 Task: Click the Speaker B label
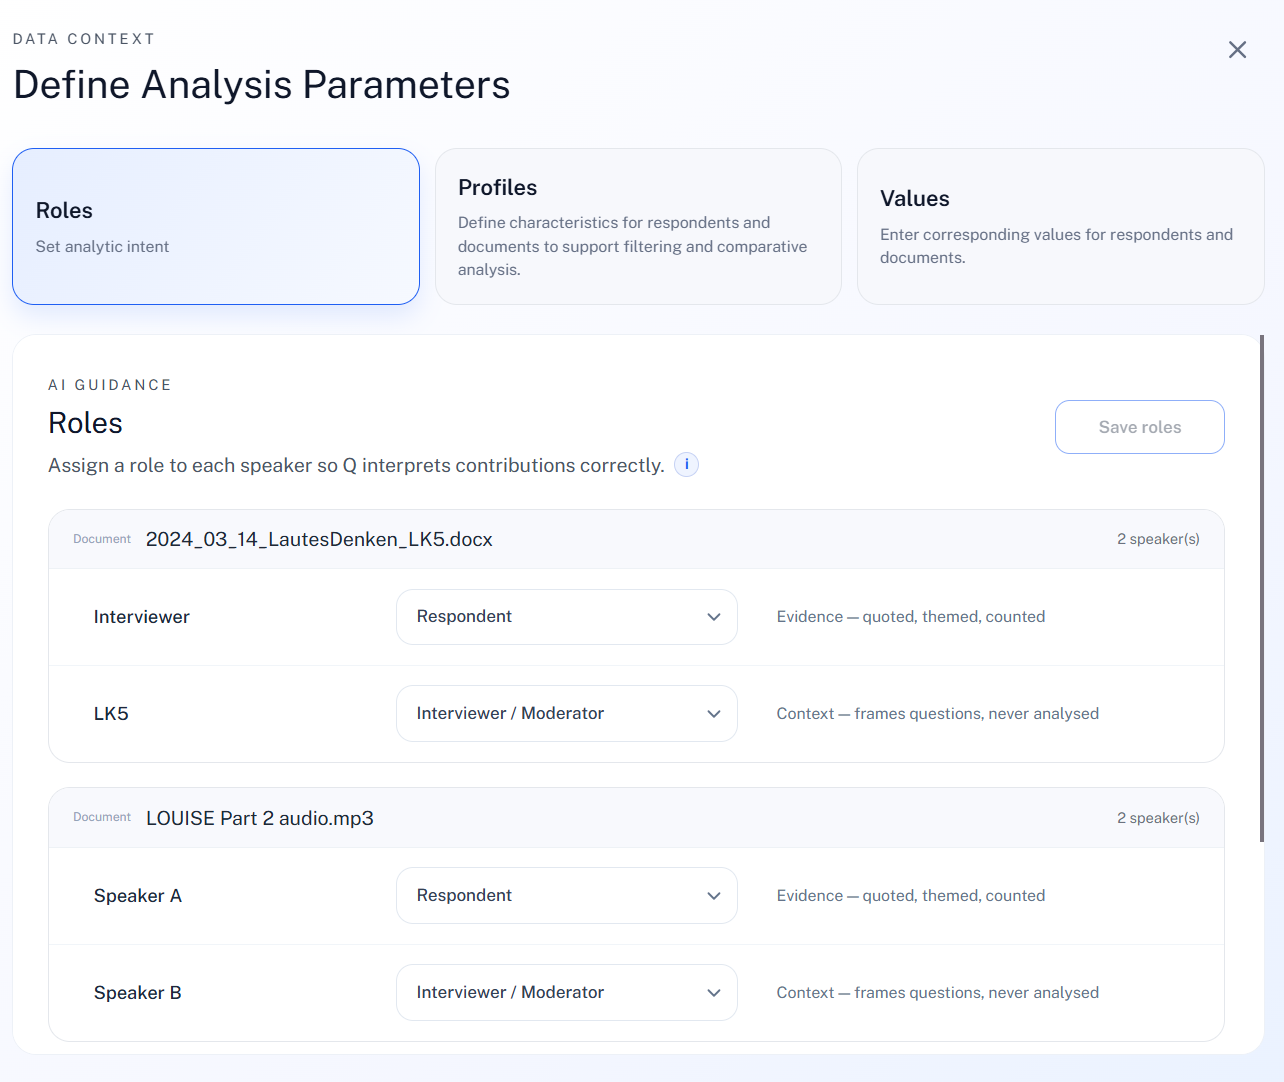click(x=138, y=993)
